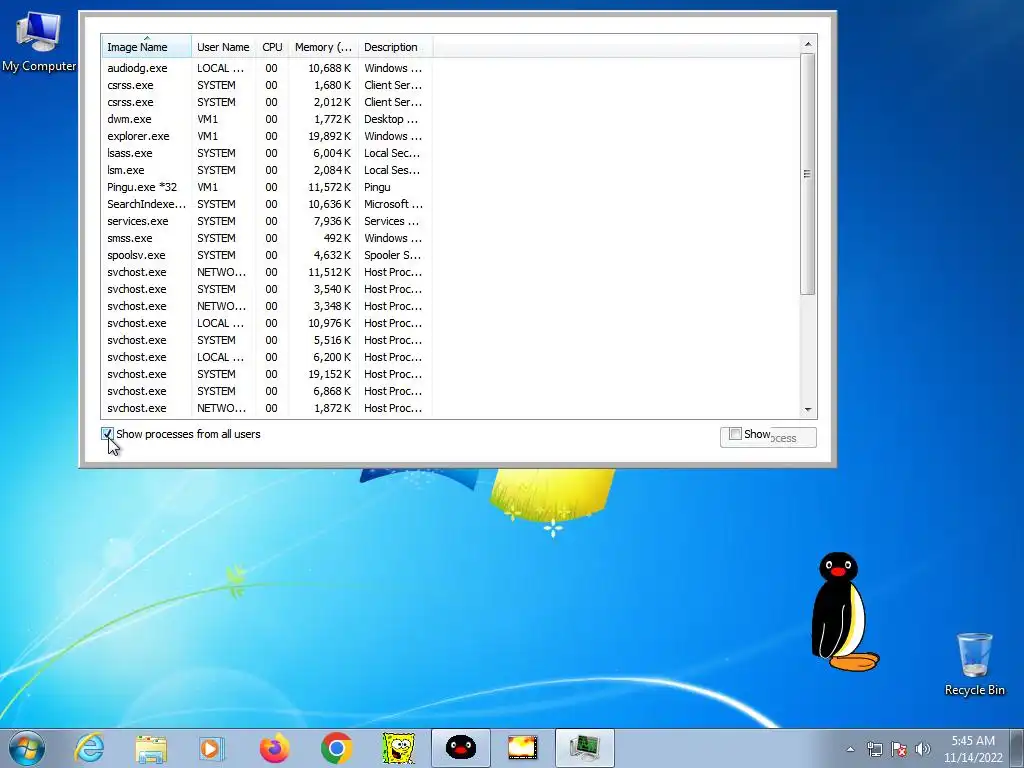Select the services.exe process
Screen dimensions: 1024x768
click(x=266, y=221)
